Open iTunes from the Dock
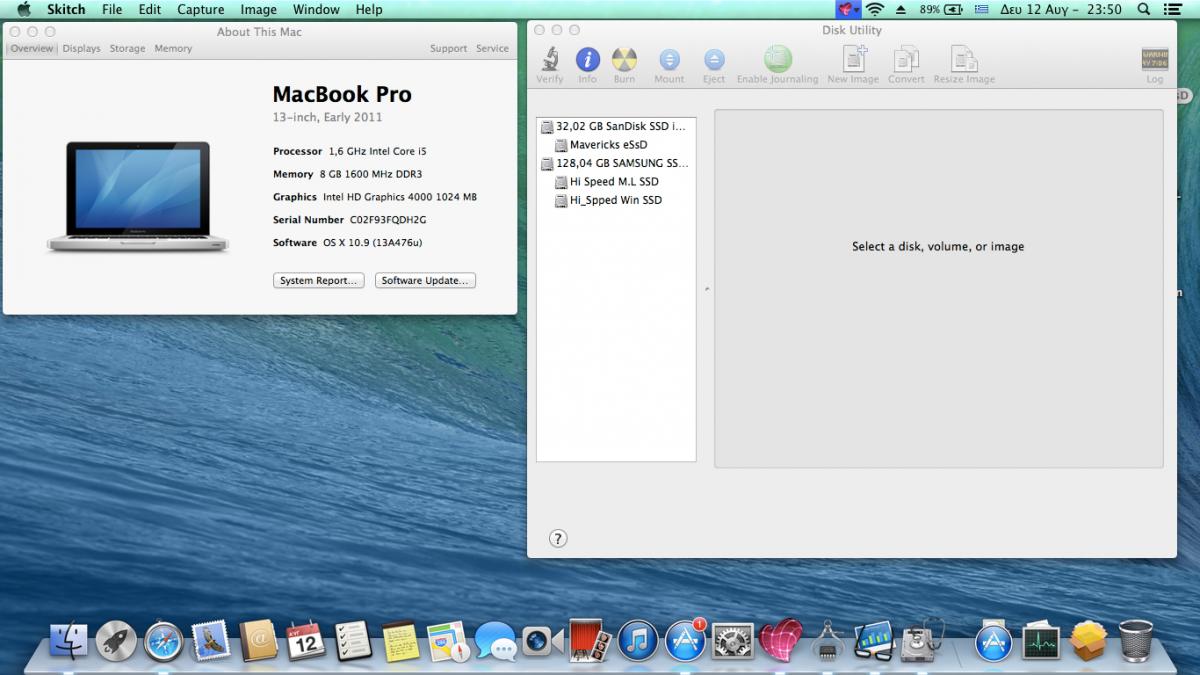The height and width of the screenshot is (675, 1200). (x=637, y=641)
